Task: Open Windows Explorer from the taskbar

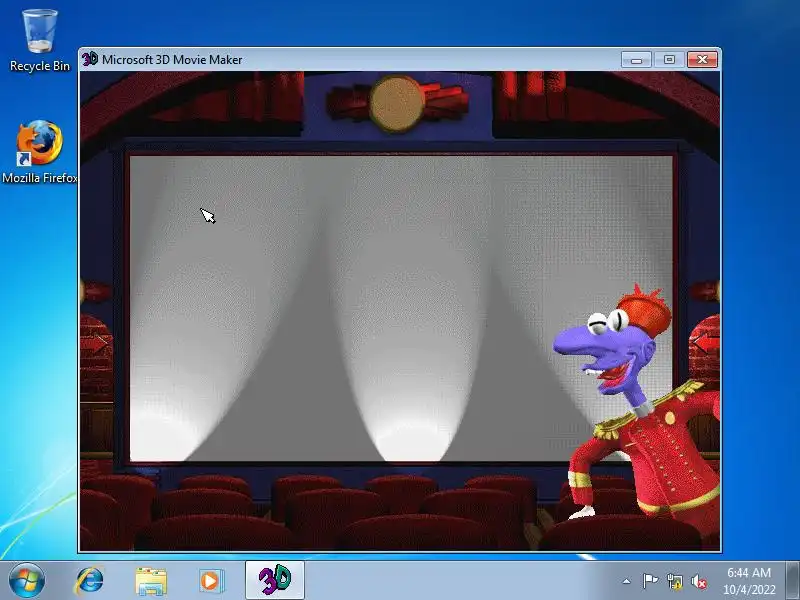Action: [x=151, y=581]
